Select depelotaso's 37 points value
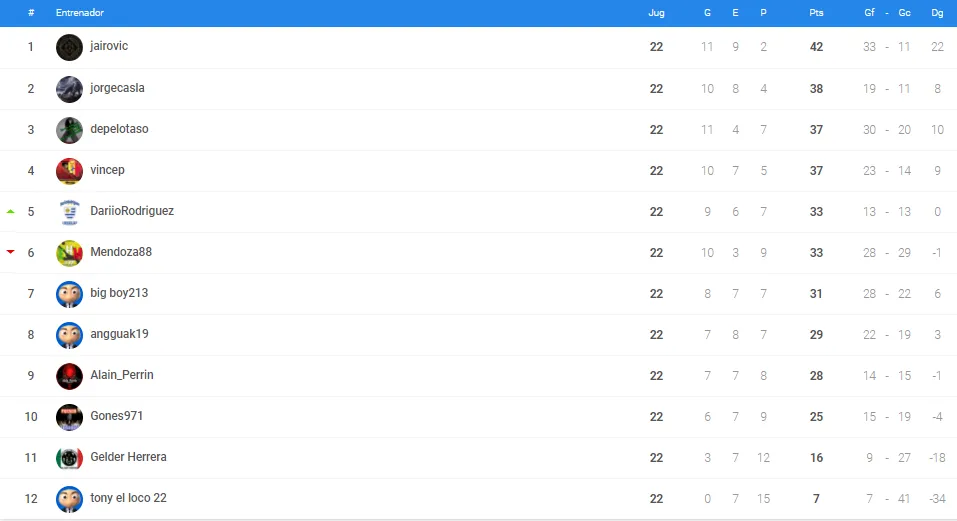This screenshot has width=957, height=521. click(816, 130)
